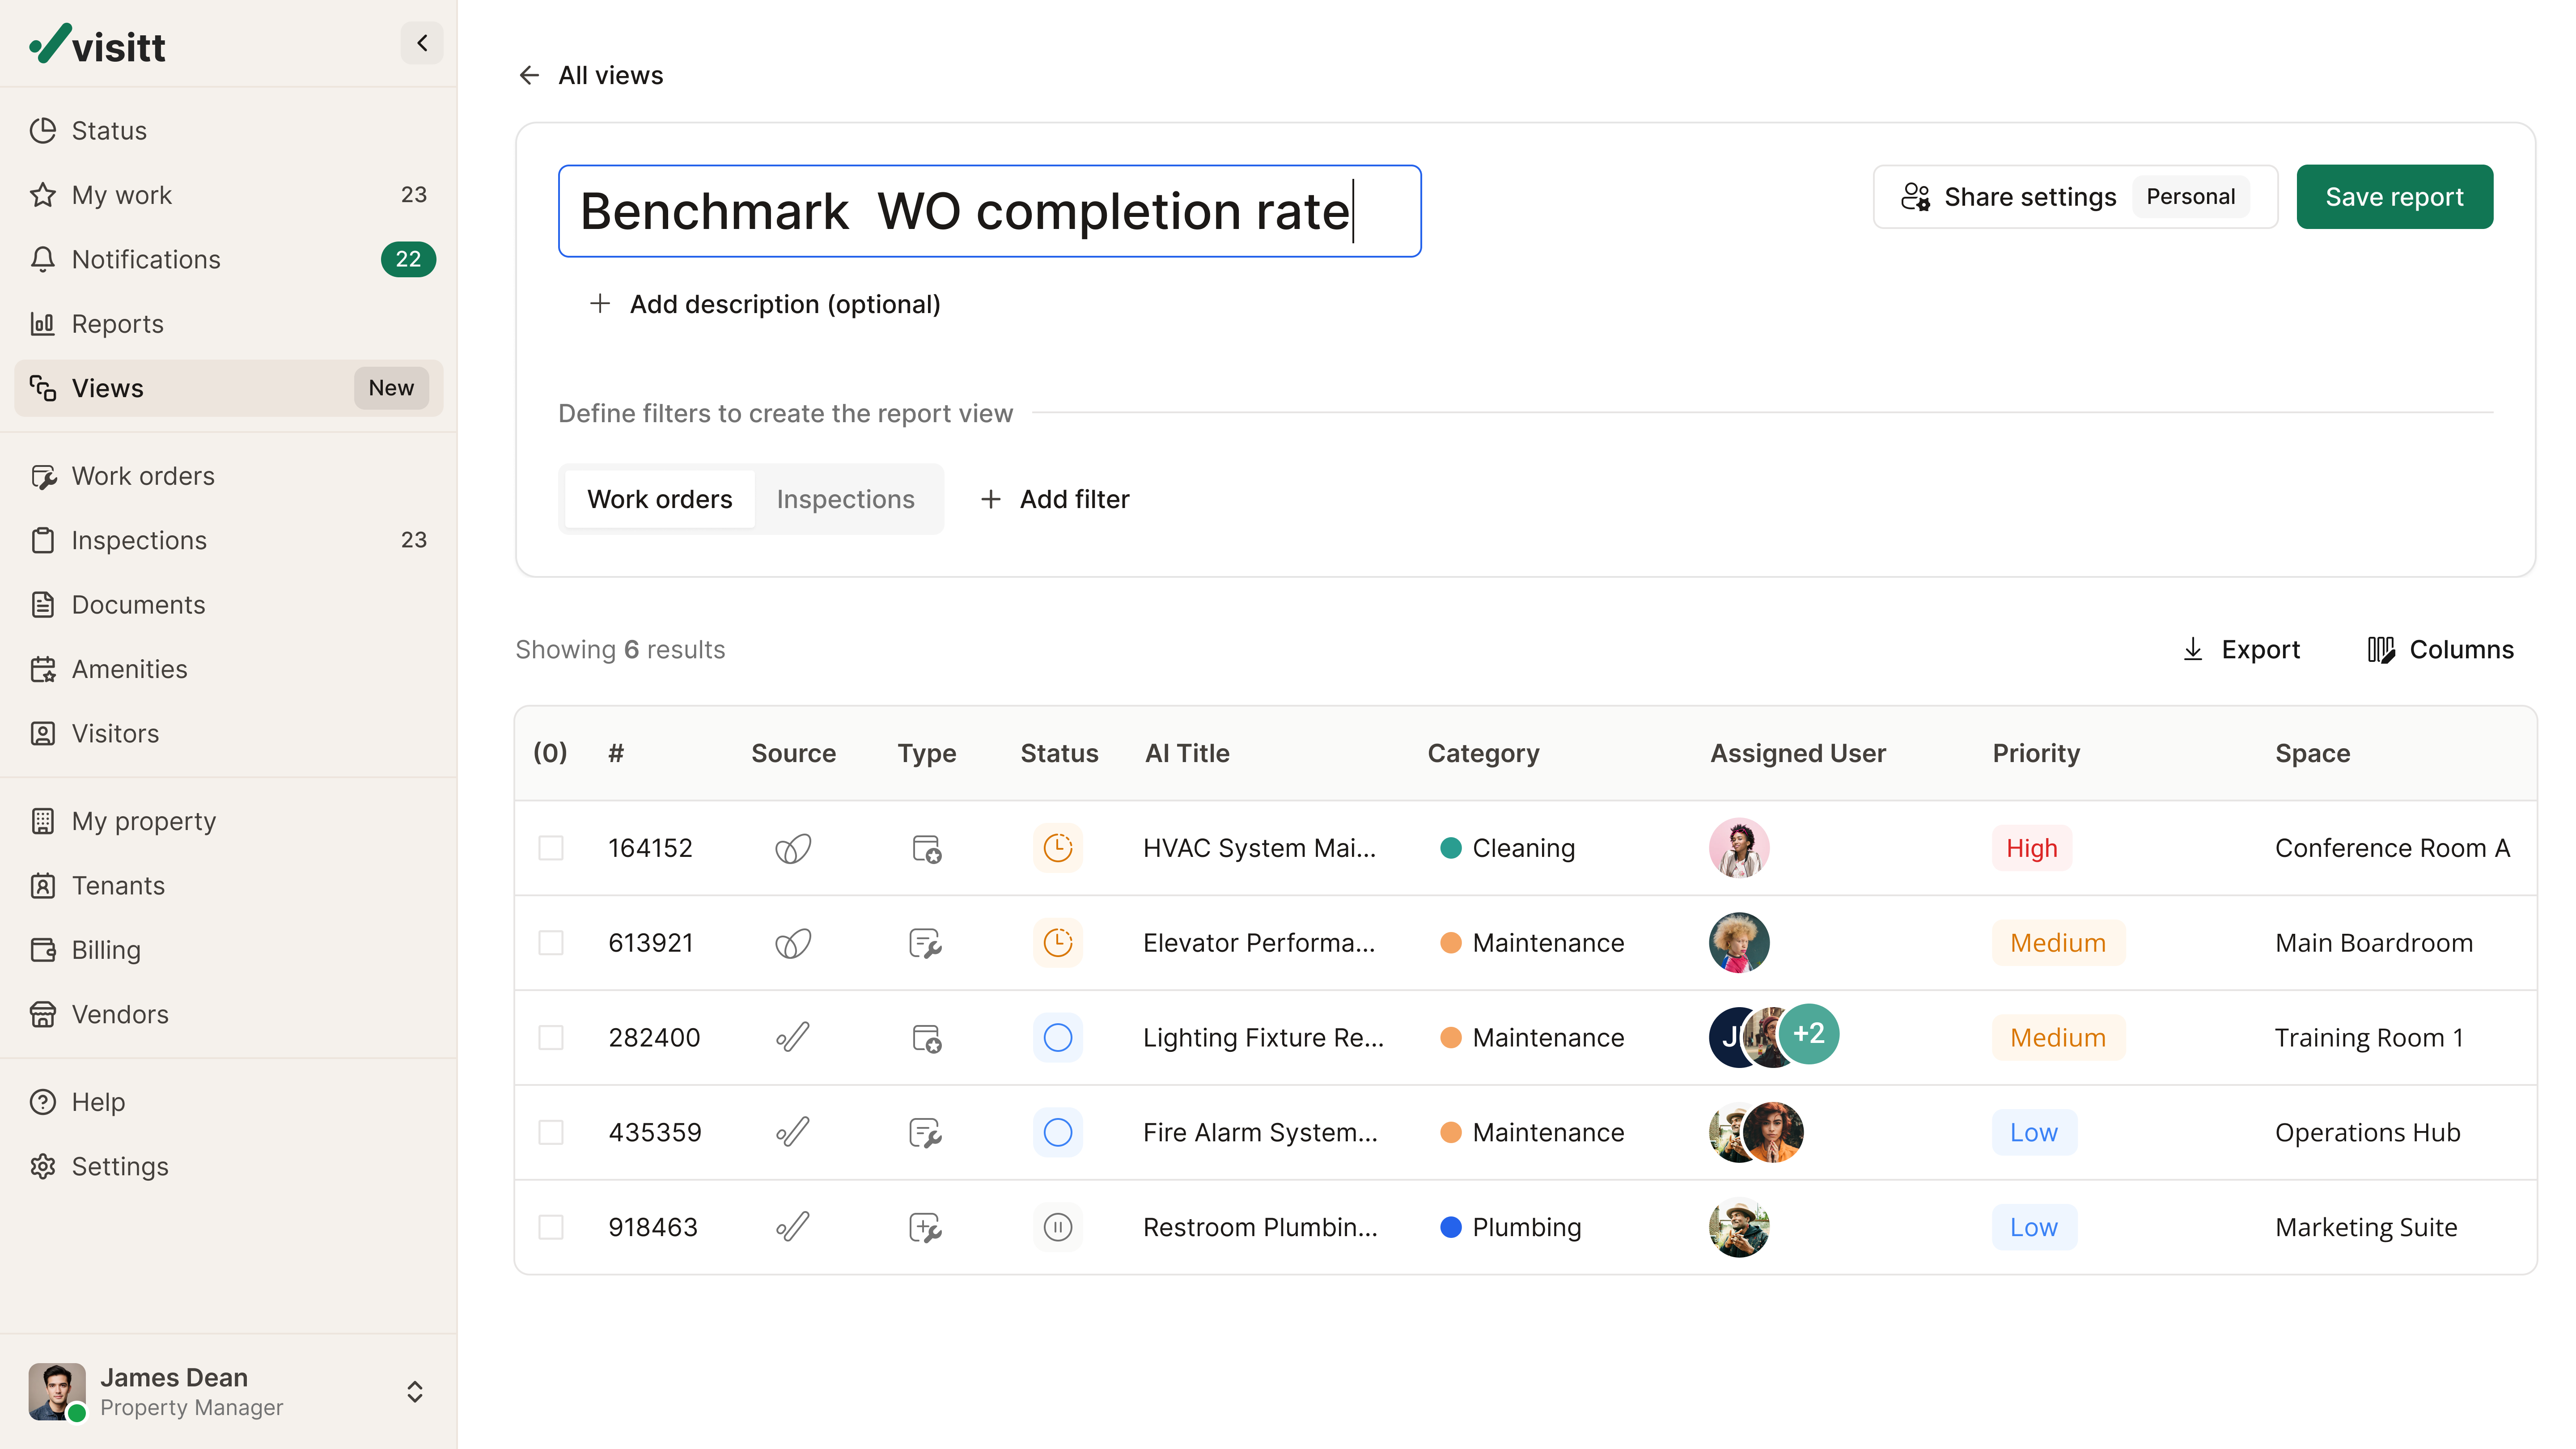Open Share settings Personal dropdown
This screenshot has width=2576, height=1449.
point(2075,197)
